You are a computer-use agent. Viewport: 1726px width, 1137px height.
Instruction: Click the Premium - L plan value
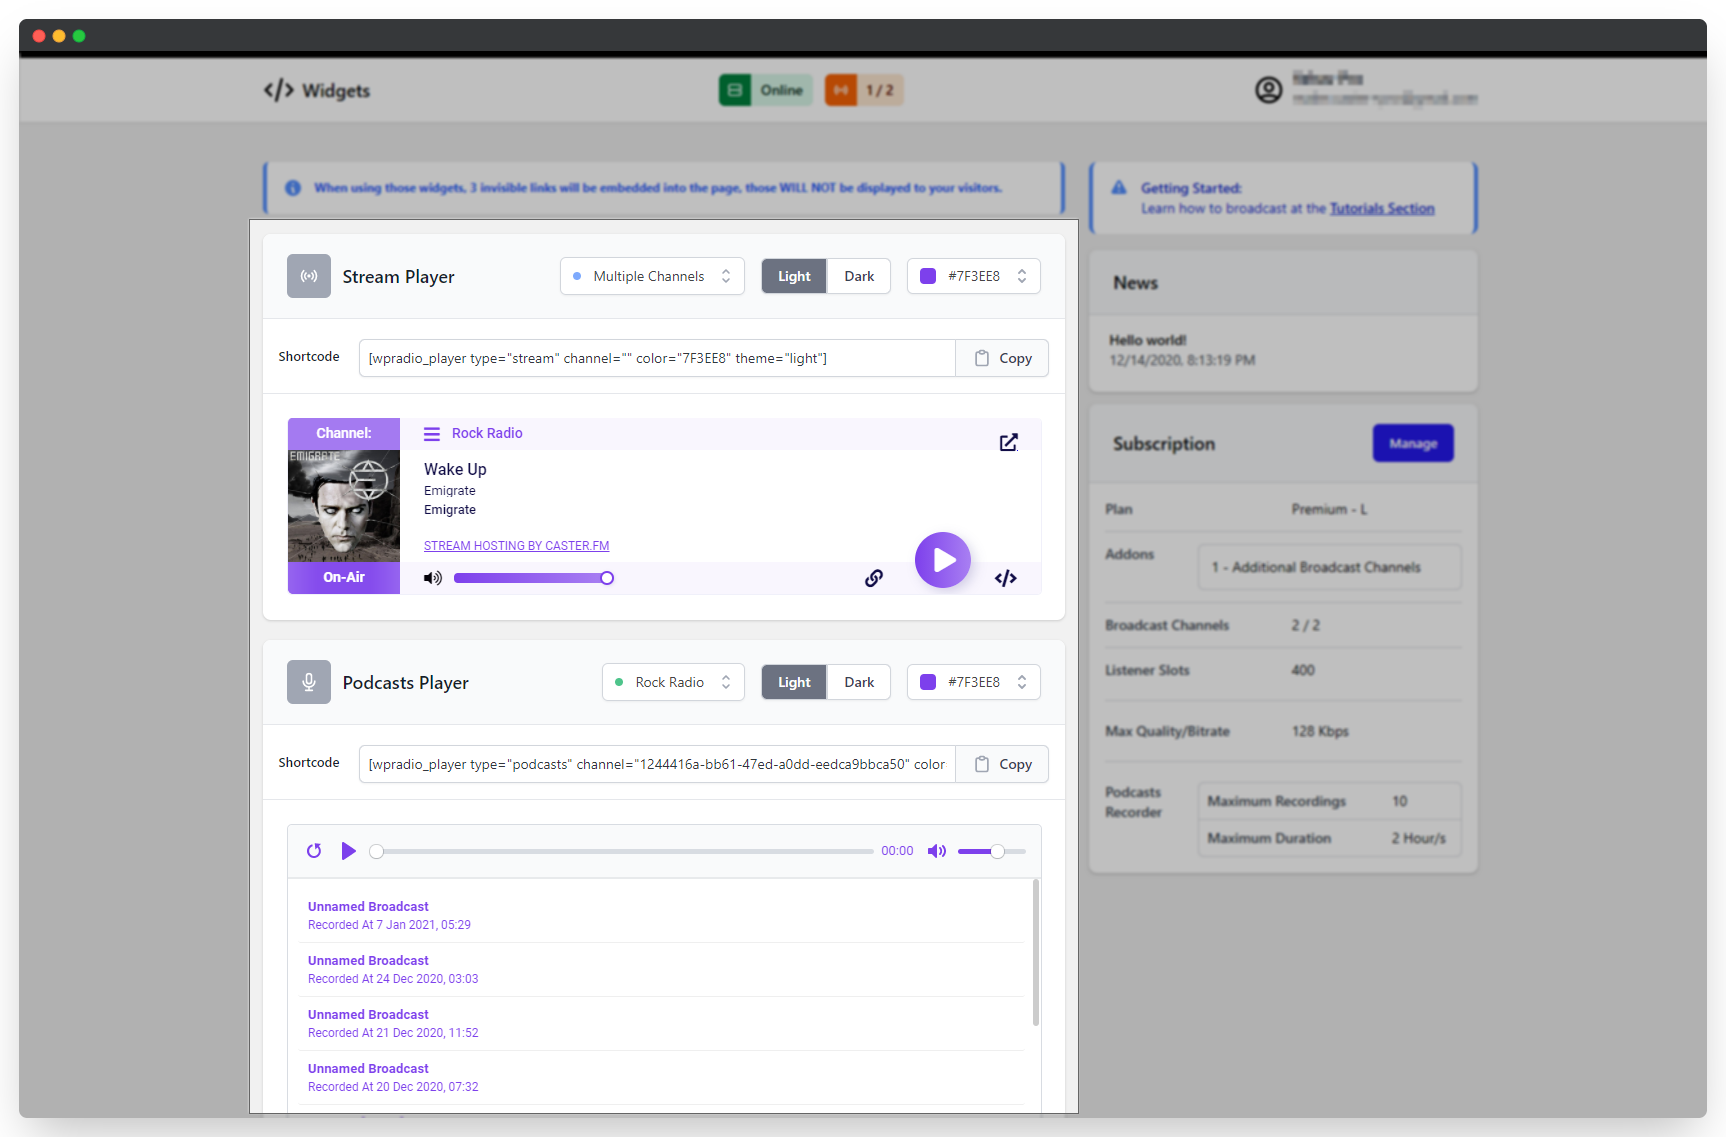(x=1329, y=509)
